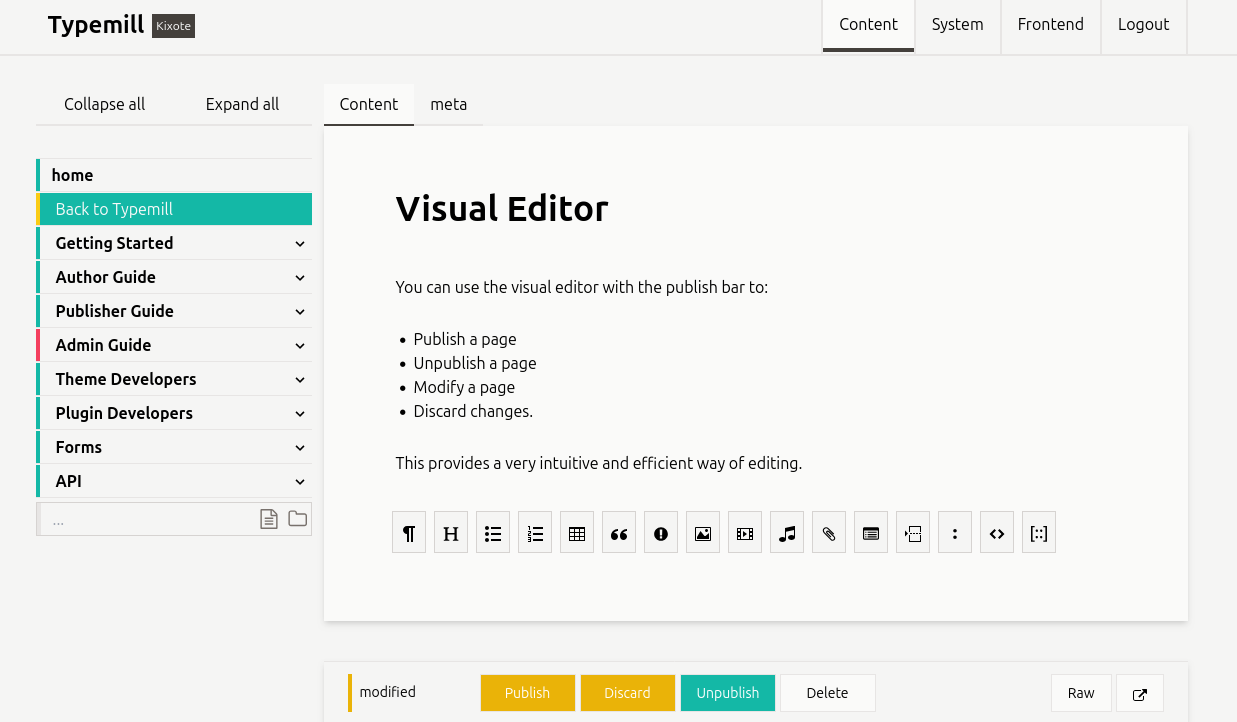
Task: Expand Plugin Developers chevron
Action: pyautogui.click(x=300, y=413)
